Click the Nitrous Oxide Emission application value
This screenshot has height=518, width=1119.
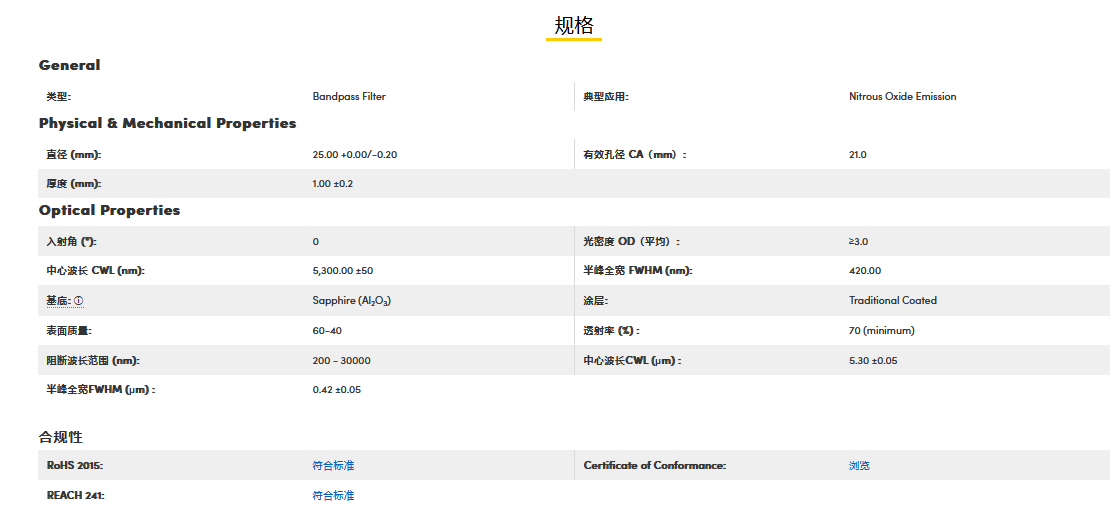(x=902, y=97)
